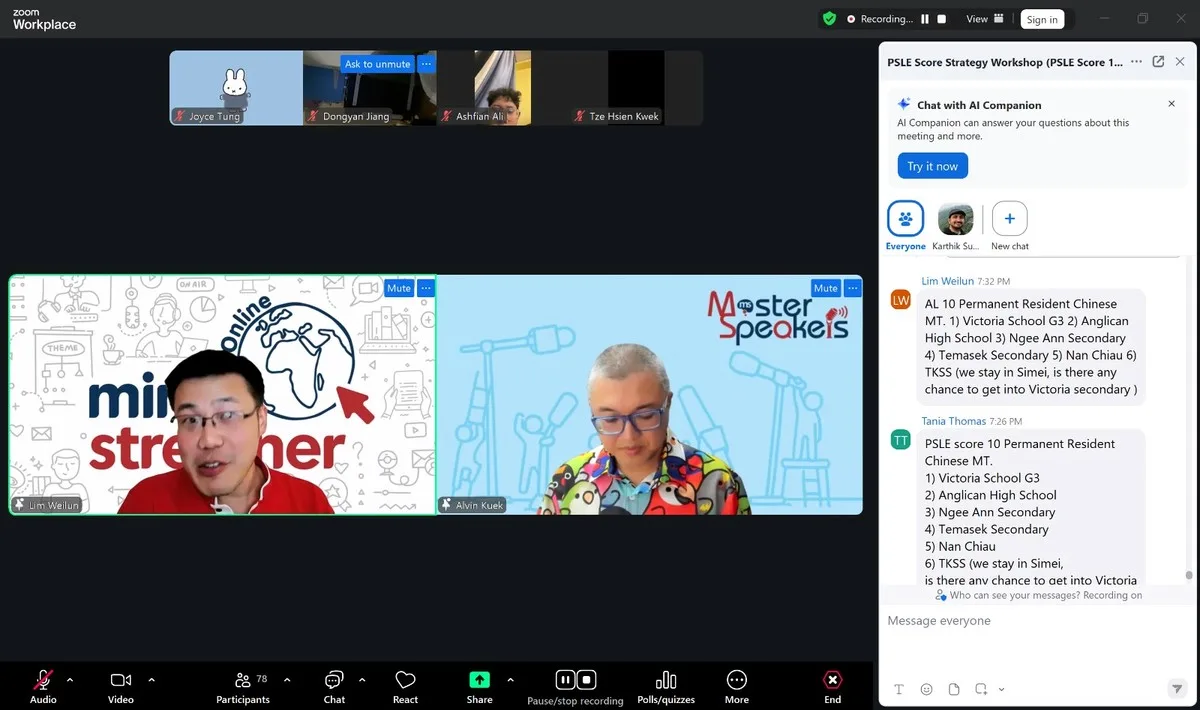Open chat with Karthik Su...
Screen dimensions: 1200x710
(956, 226)
